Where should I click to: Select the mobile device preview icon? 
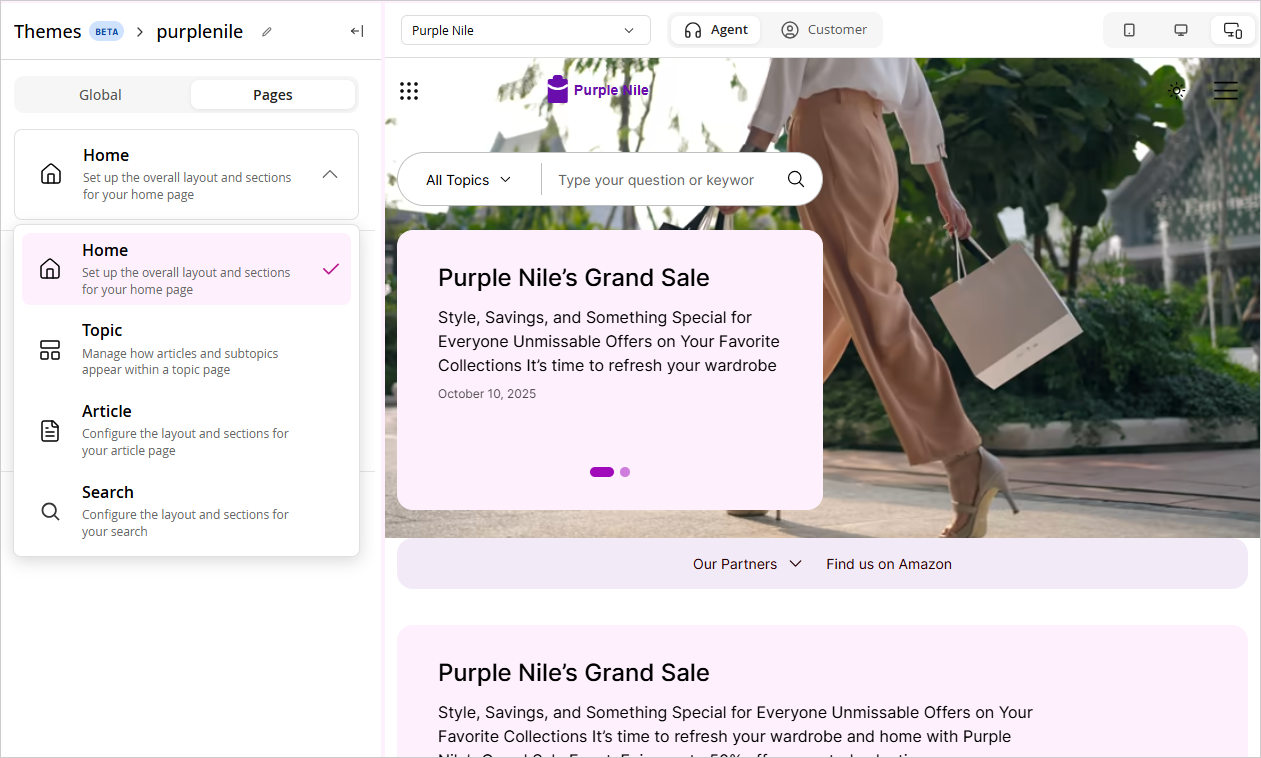1129,30
